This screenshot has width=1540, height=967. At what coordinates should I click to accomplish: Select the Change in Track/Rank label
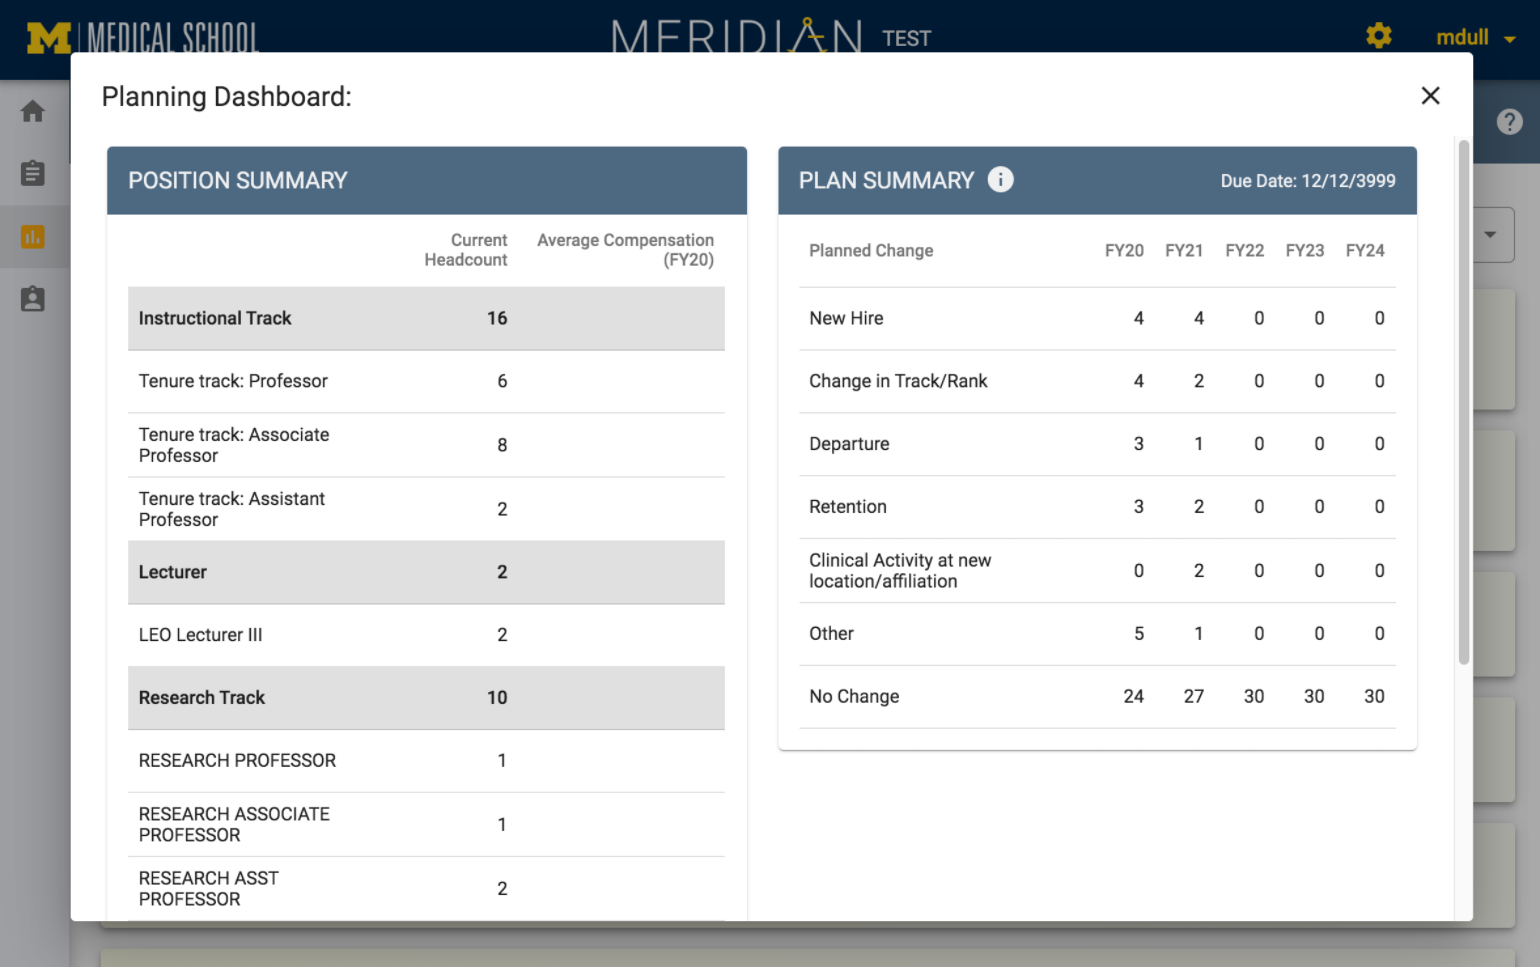click(x=898, y=381)
